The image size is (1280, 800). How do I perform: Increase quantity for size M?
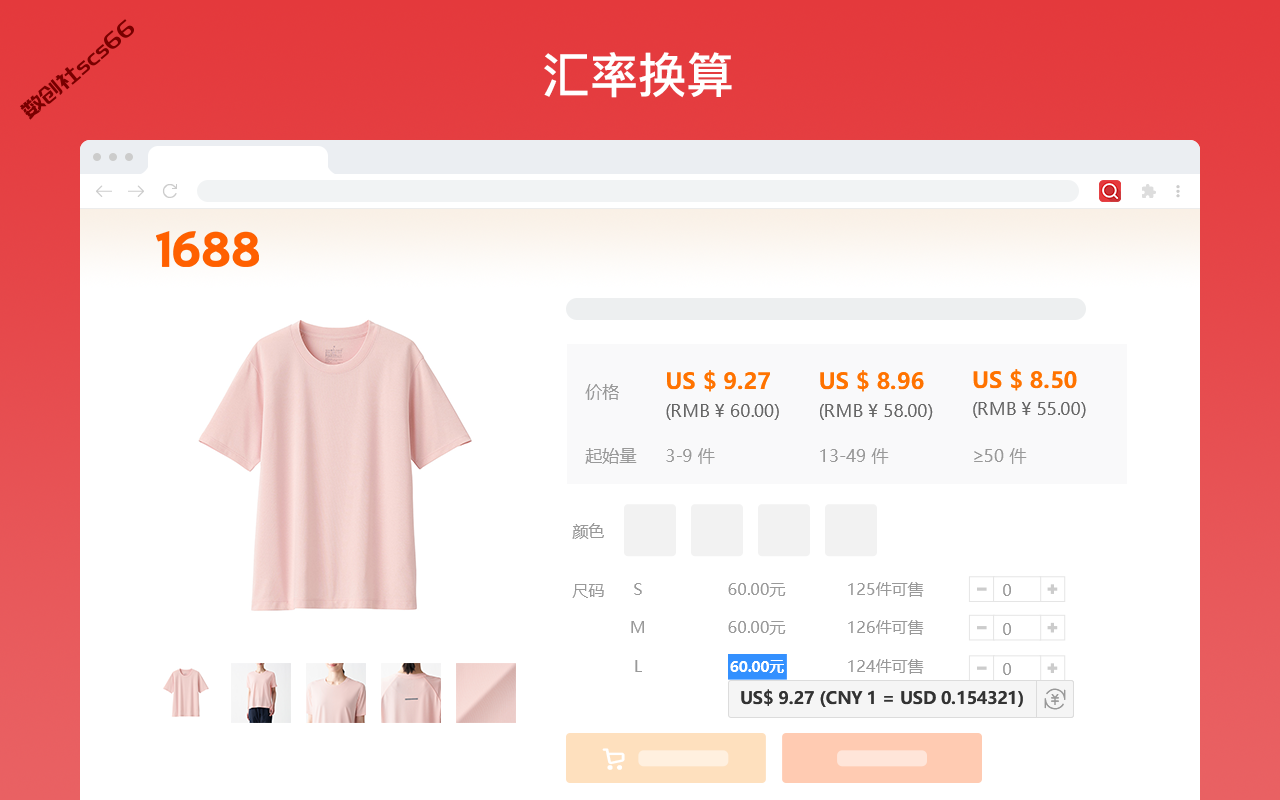[x=1053, y=628]
